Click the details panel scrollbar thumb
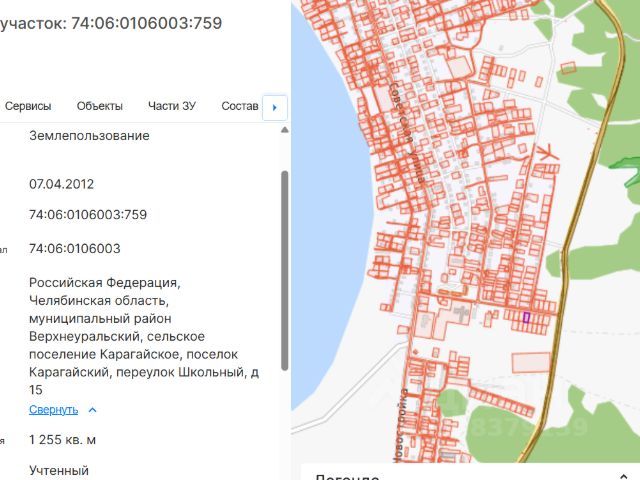 (285, 271)
